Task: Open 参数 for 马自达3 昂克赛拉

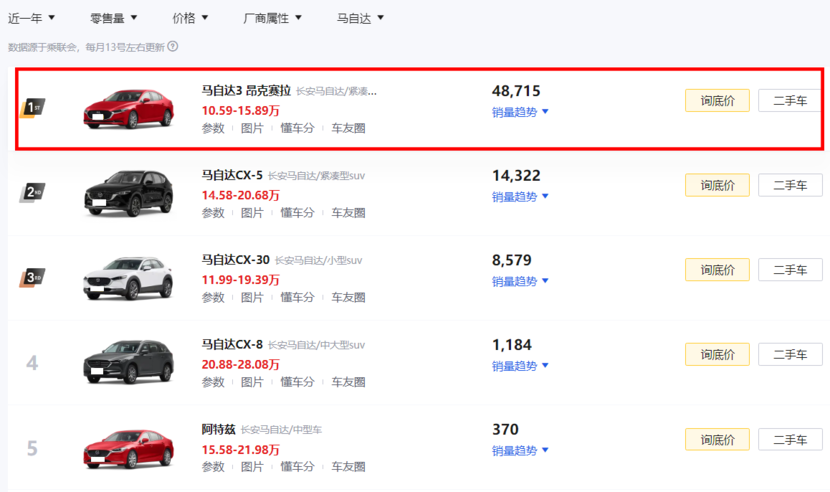Action: tap(213, 128)
